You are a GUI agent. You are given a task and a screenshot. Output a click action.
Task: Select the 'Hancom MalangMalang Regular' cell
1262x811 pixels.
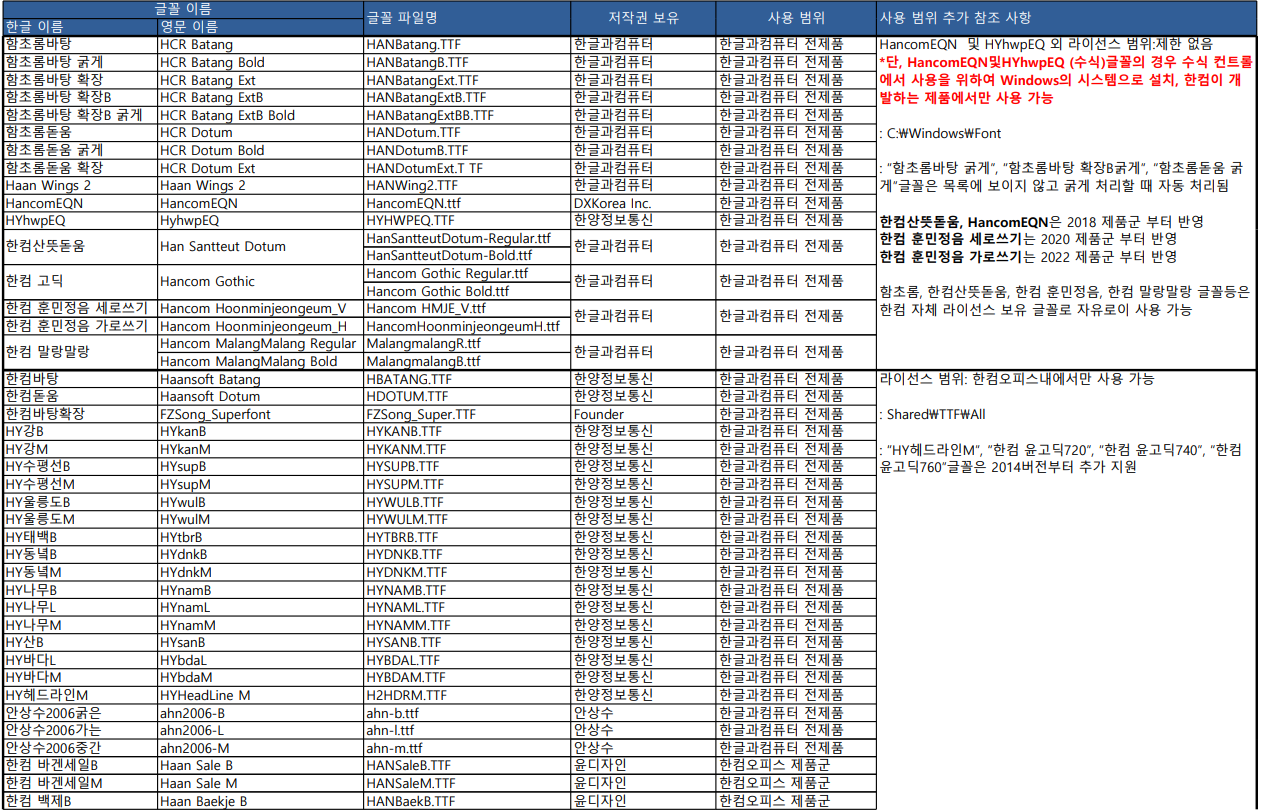coord(260,343)
